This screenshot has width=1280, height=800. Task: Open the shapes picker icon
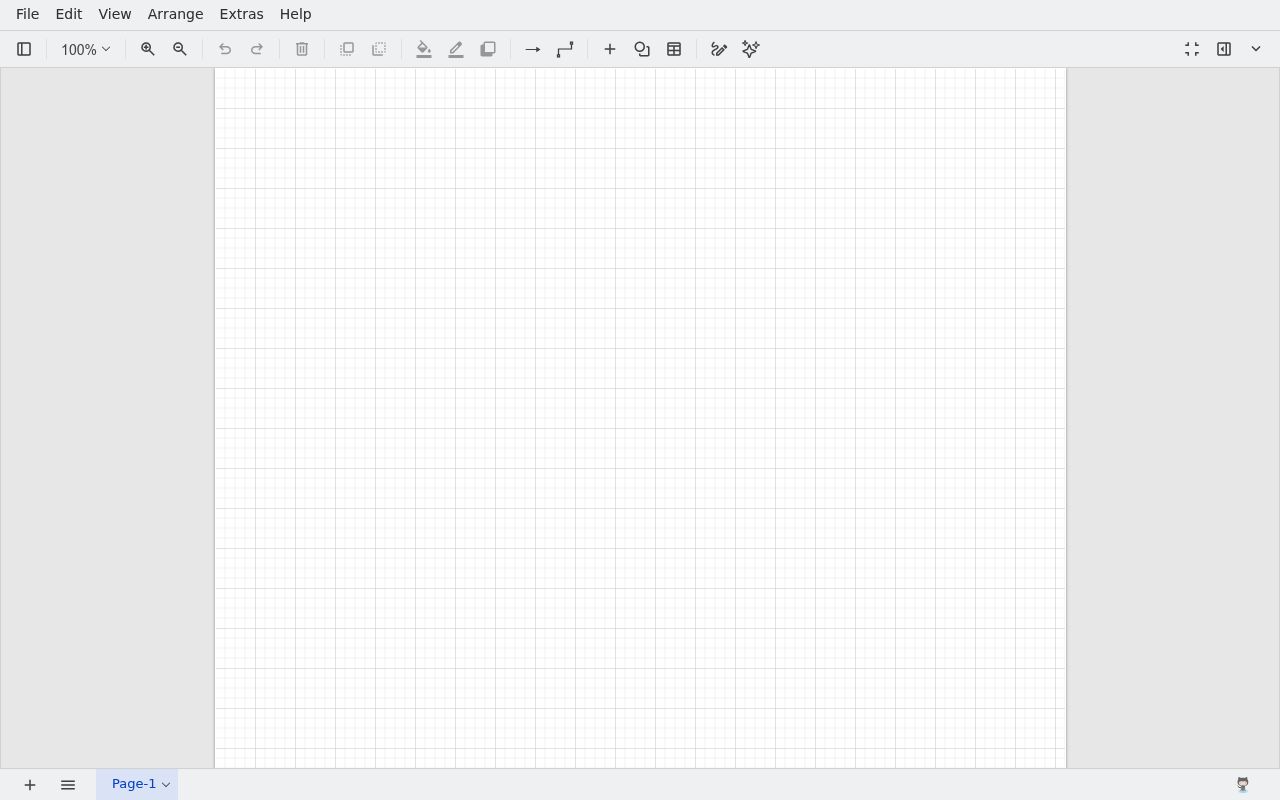tap(642, 49)
